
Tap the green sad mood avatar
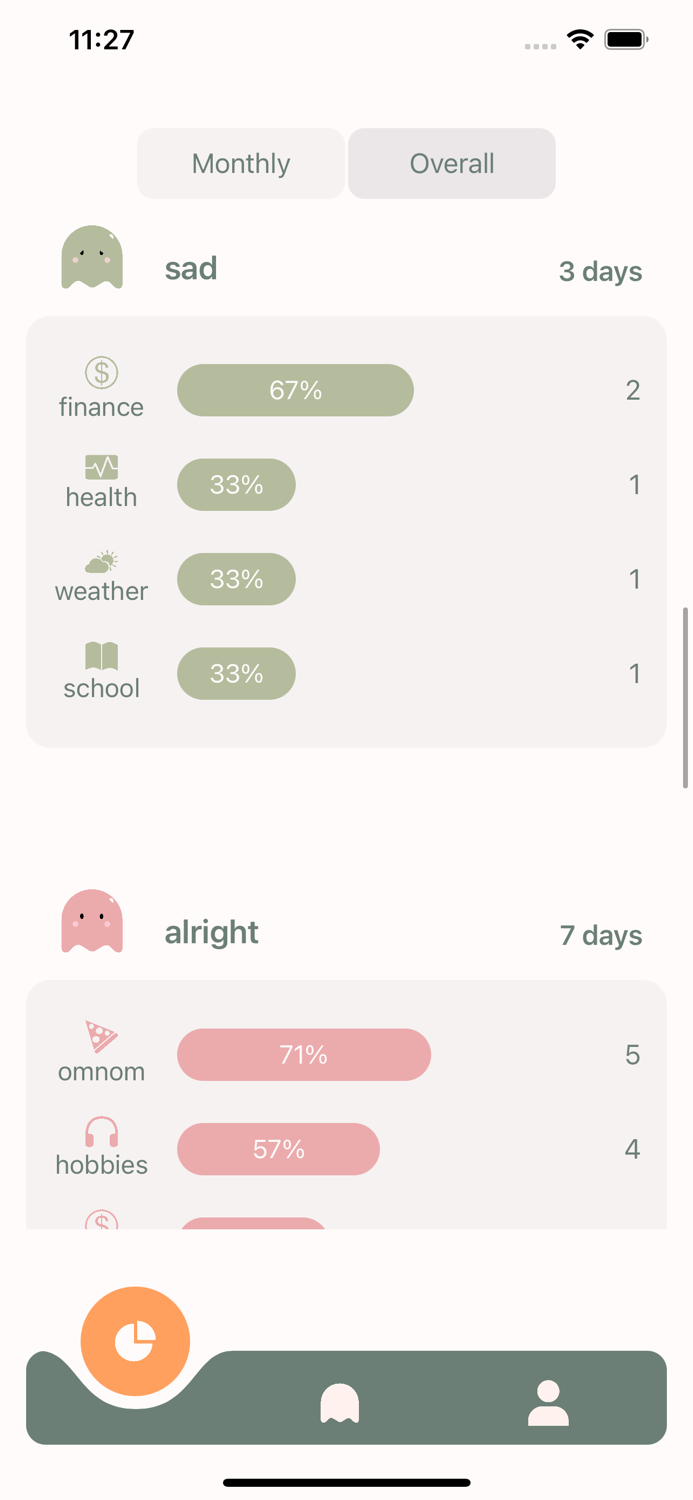tap(92, 257)
